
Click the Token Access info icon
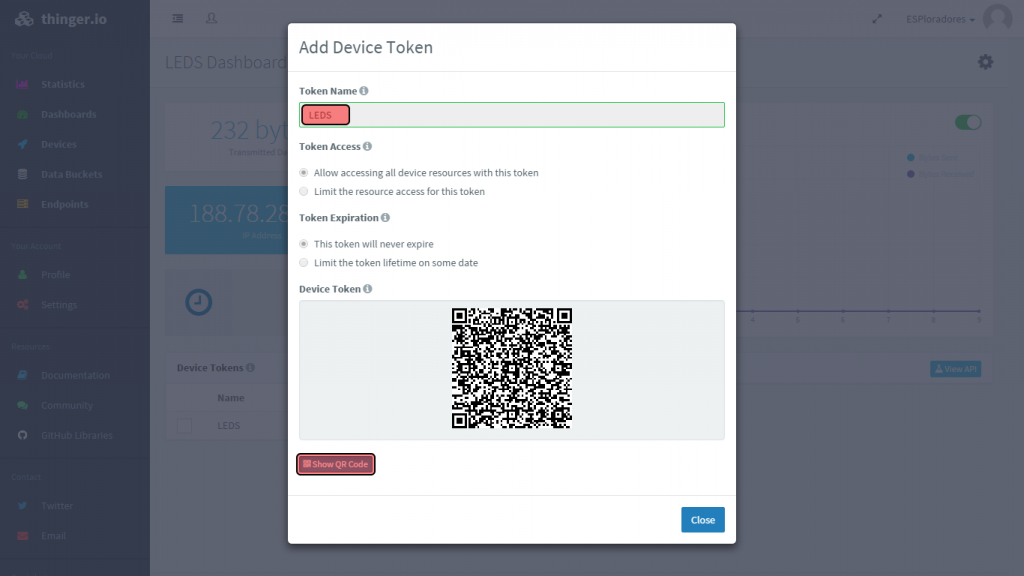click(368, 146)
